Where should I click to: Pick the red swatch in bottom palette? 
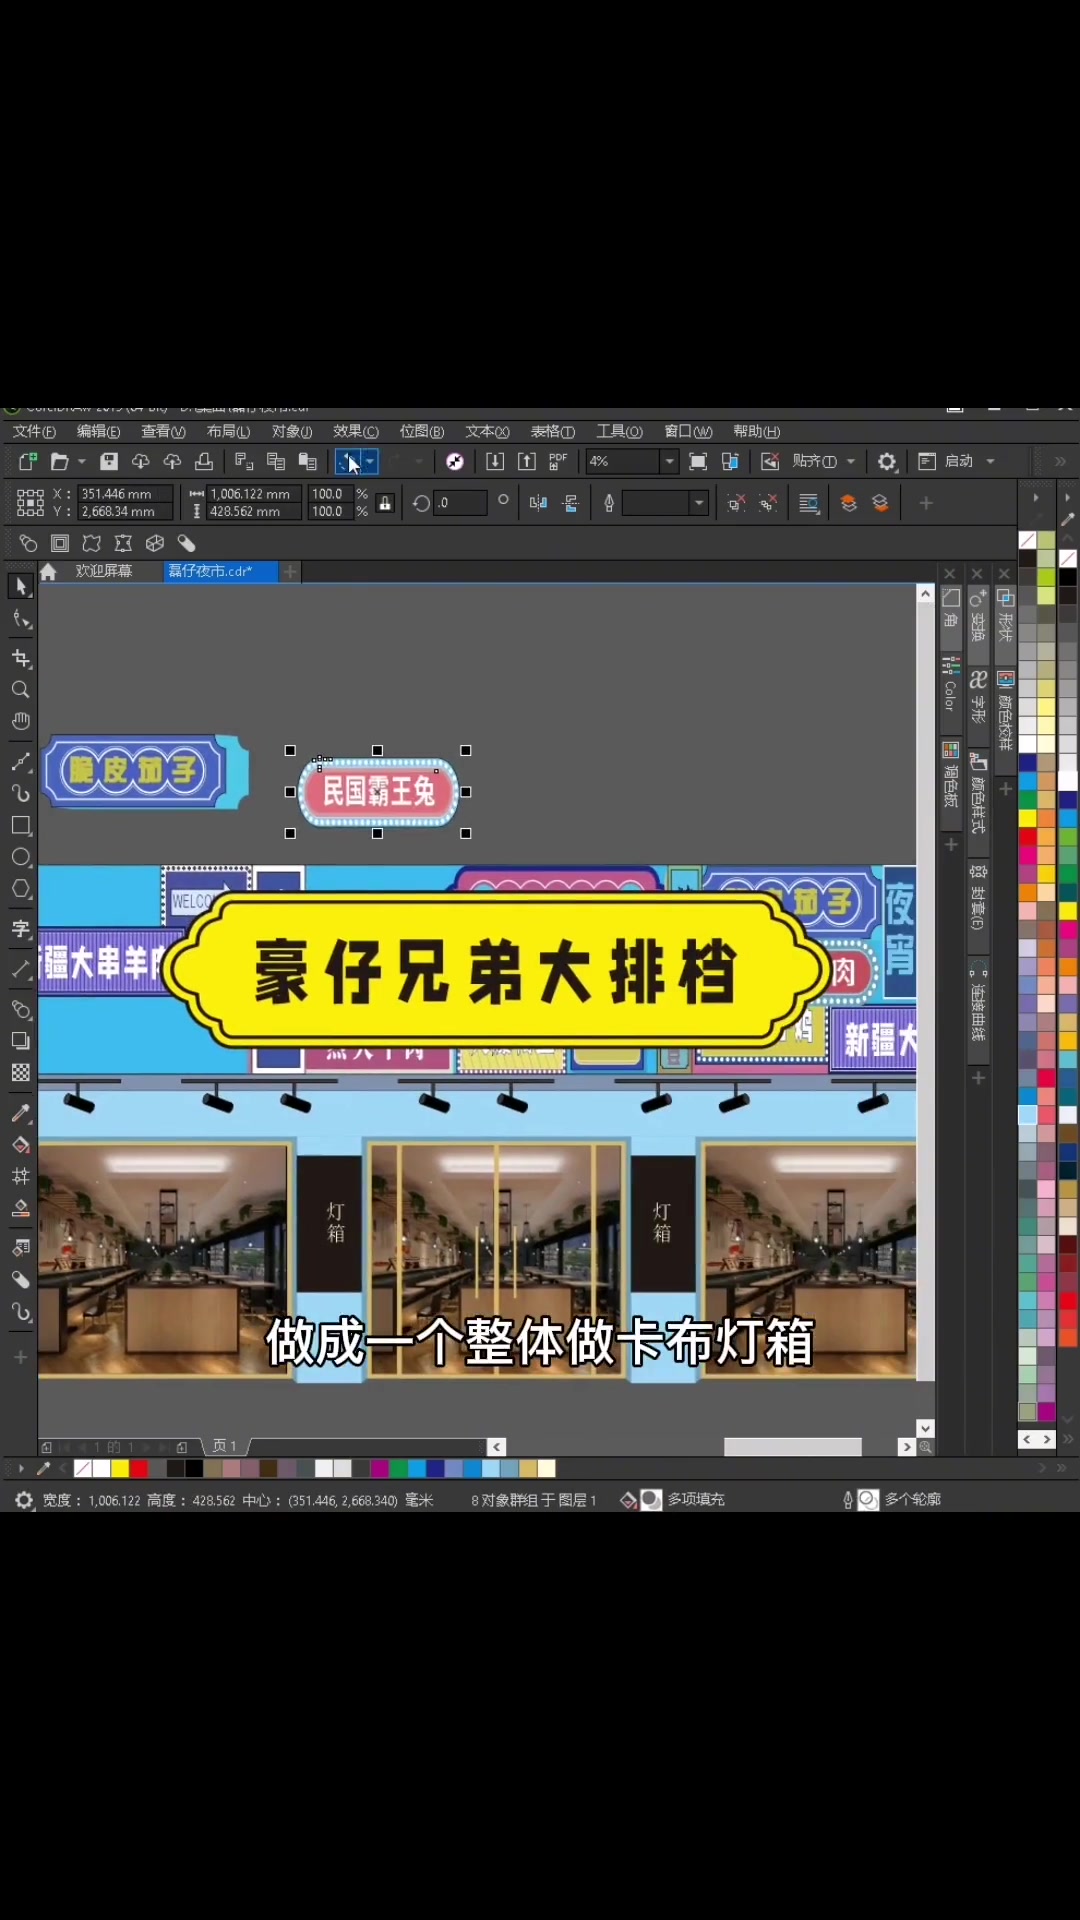pyautogui.click(x=139, y=1468)
